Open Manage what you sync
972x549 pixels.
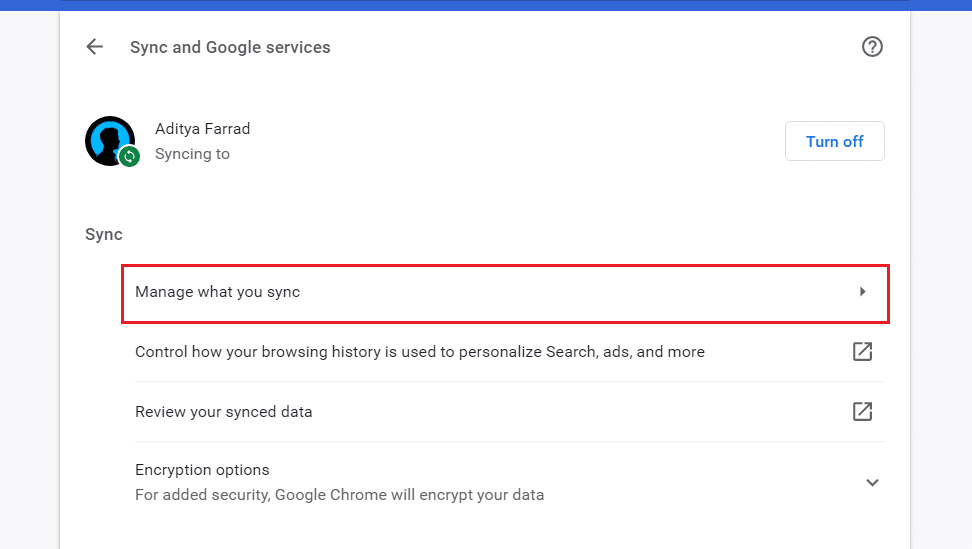coord(218,292)
